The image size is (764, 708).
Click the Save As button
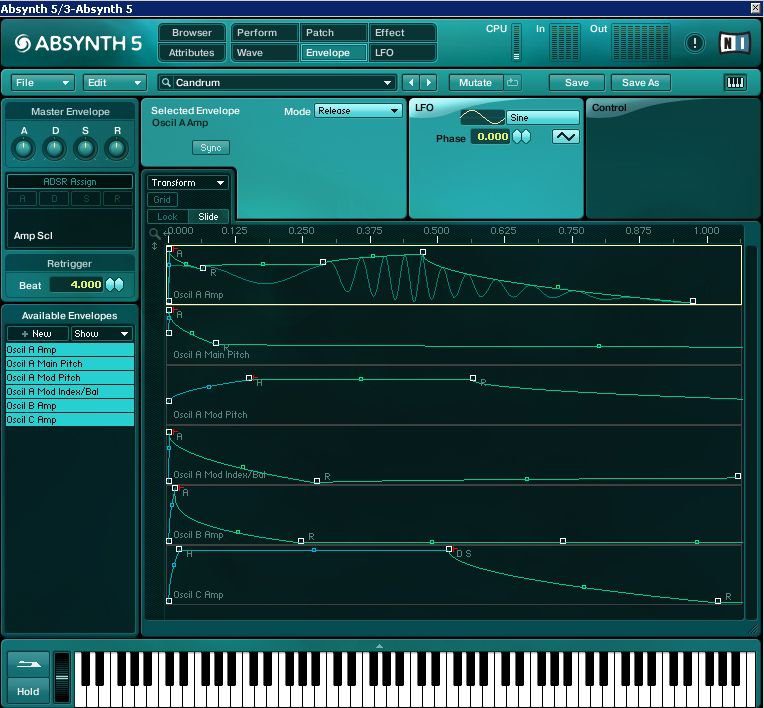tap(641, 82)
